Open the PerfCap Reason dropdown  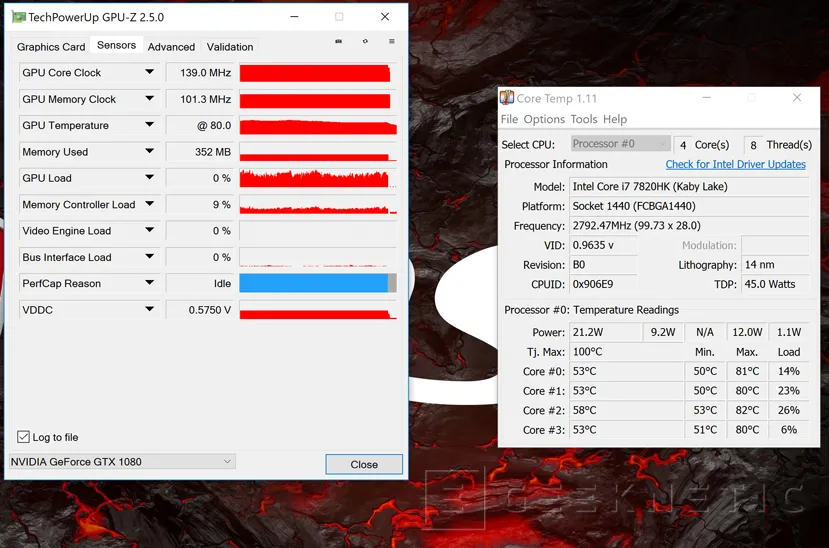[x=150, y=283]
